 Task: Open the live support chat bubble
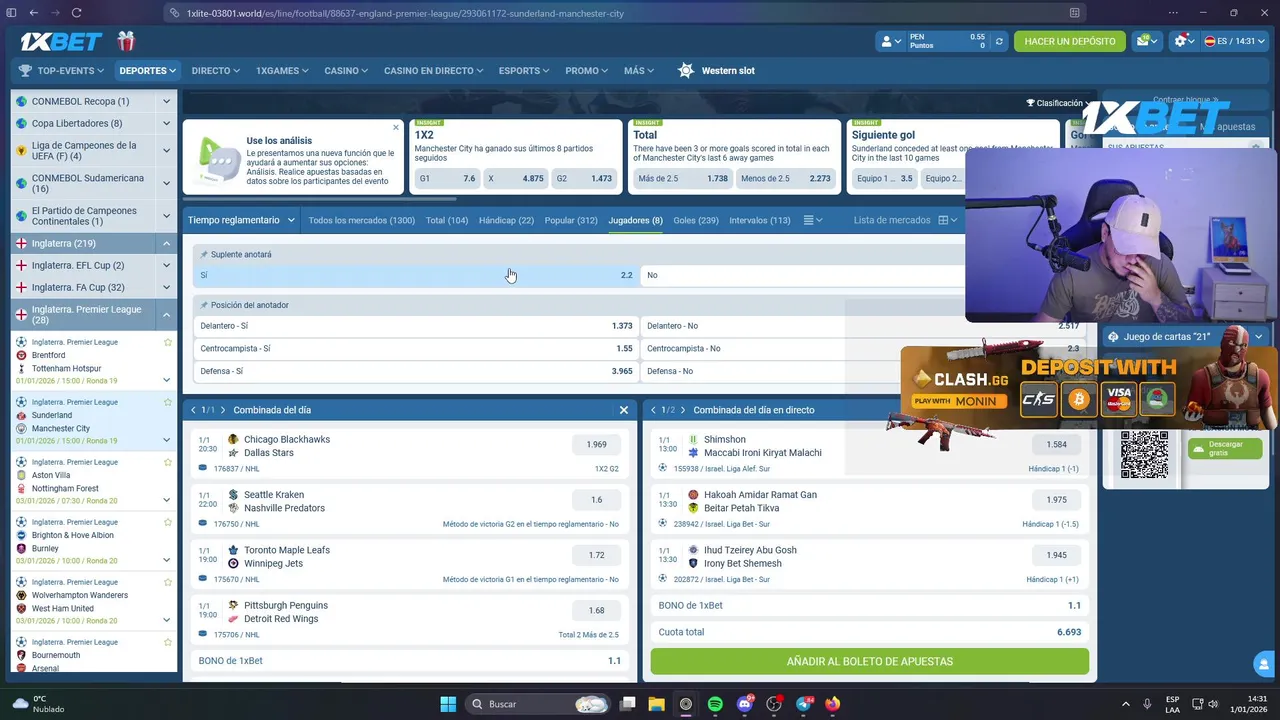tap(1264, 663)
